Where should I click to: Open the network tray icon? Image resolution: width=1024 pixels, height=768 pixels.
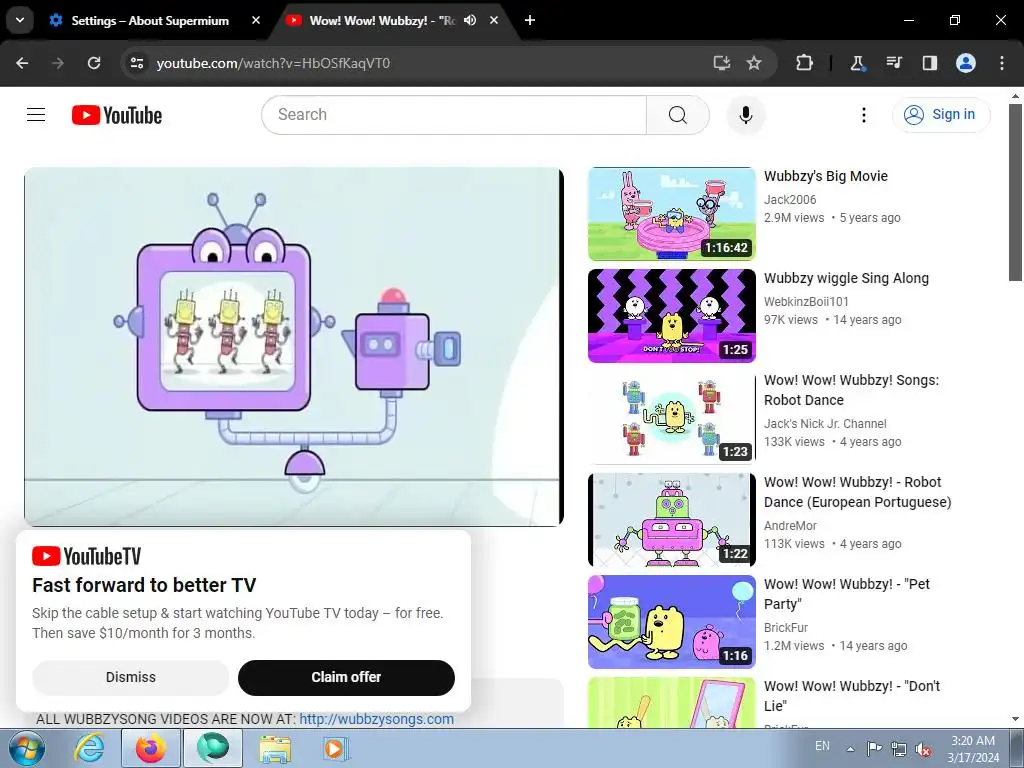[x=899, y=748]
